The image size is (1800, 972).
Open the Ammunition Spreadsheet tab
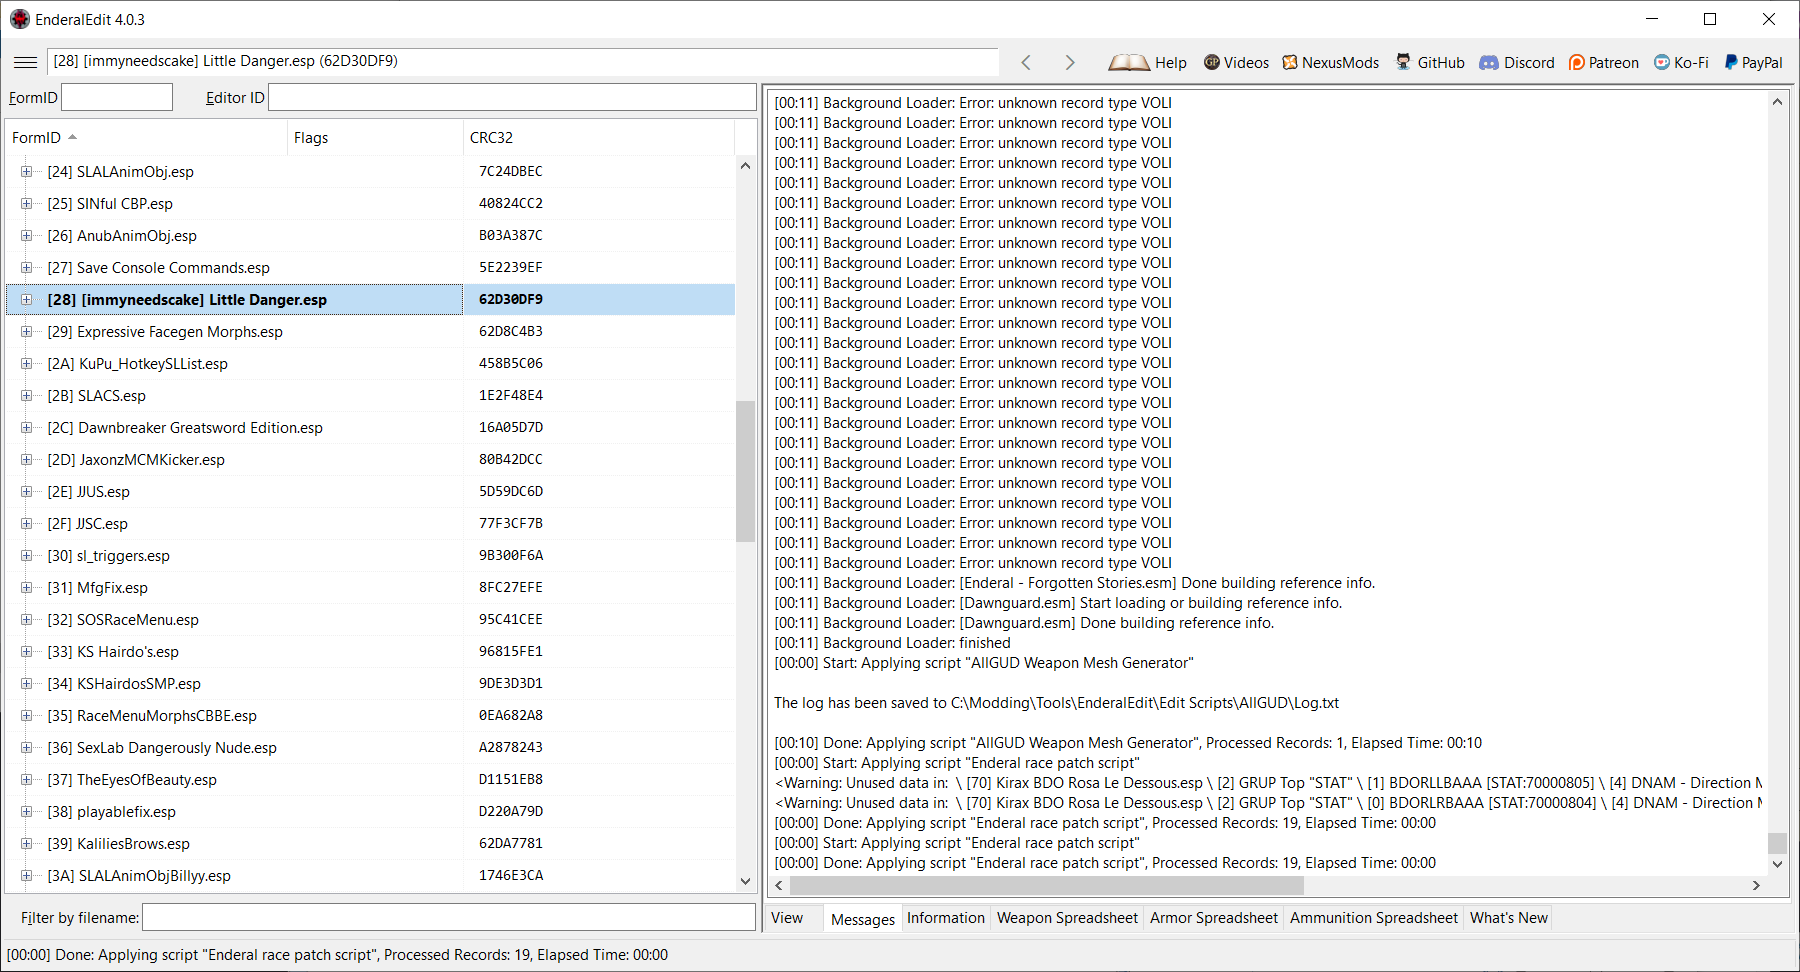(1373, 918)
